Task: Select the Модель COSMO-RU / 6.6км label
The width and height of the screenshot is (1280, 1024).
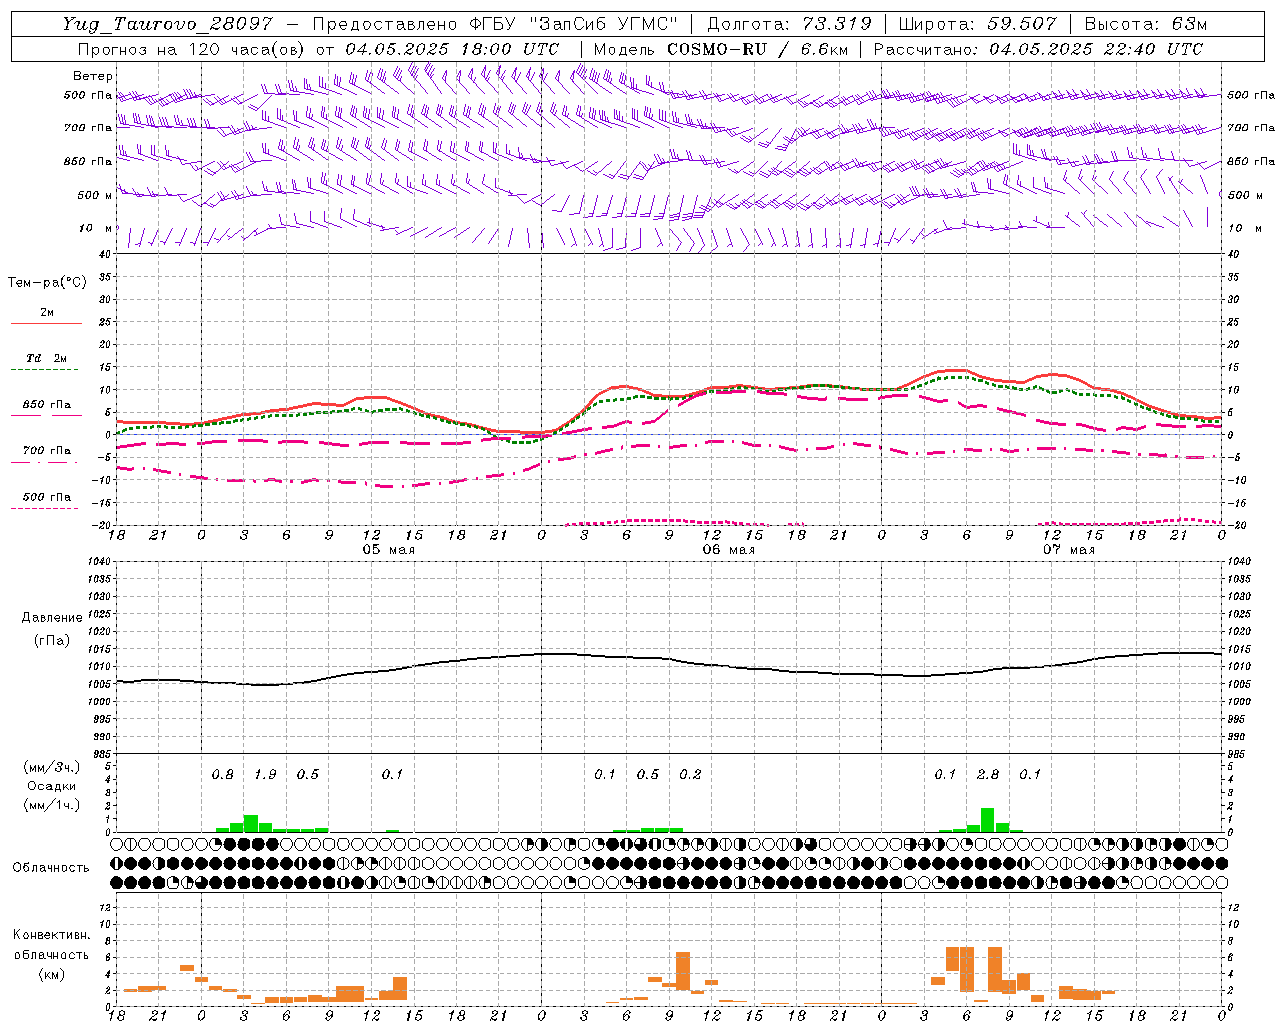Action: pyautogui.click(x=722, y=49)
